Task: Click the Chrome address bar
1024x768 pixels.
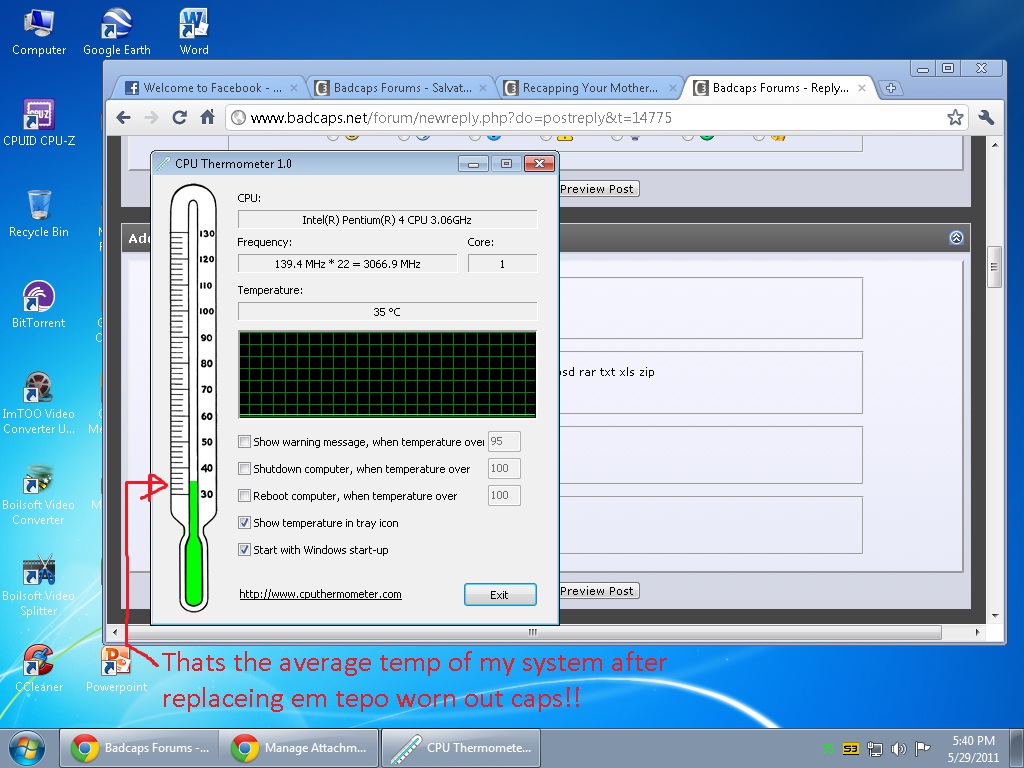Action: (x=590, y=117)
